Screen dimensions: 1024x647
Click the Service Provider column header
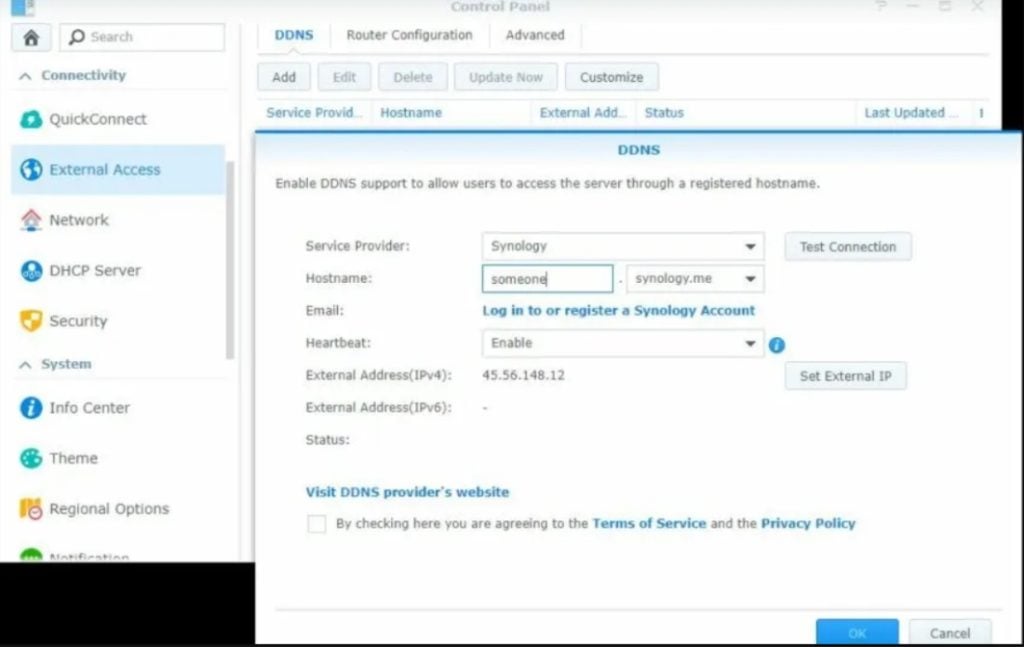click(x=314, y=113)
